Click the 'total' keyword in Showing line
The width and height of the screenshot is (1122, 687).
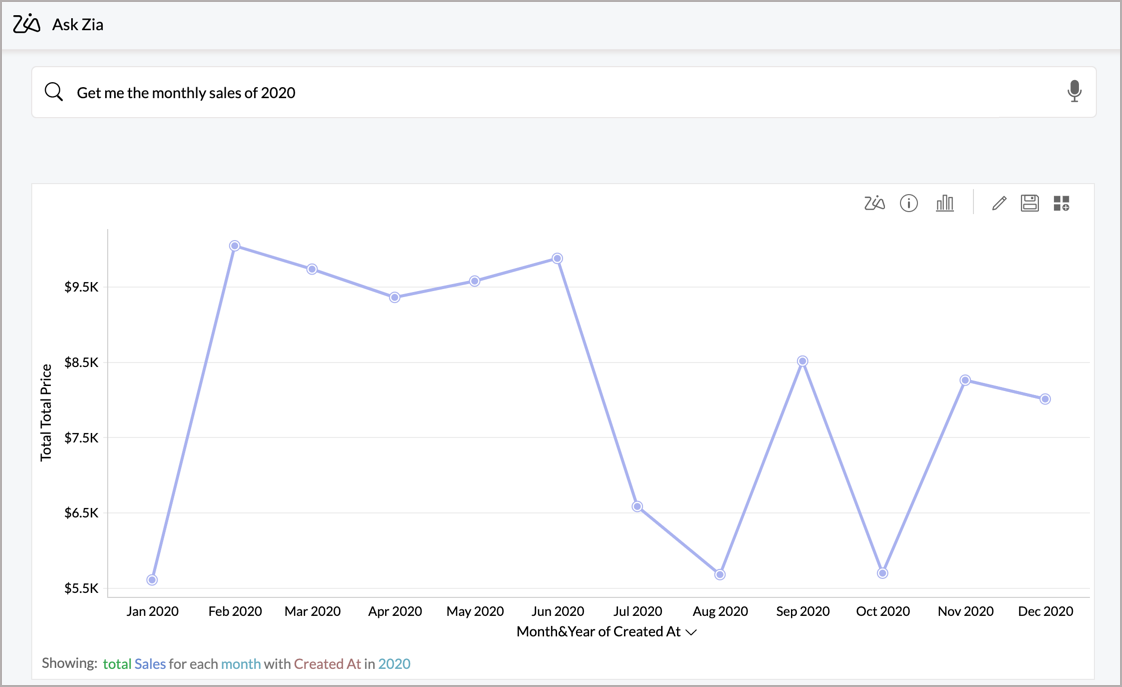tap(116, 664)
